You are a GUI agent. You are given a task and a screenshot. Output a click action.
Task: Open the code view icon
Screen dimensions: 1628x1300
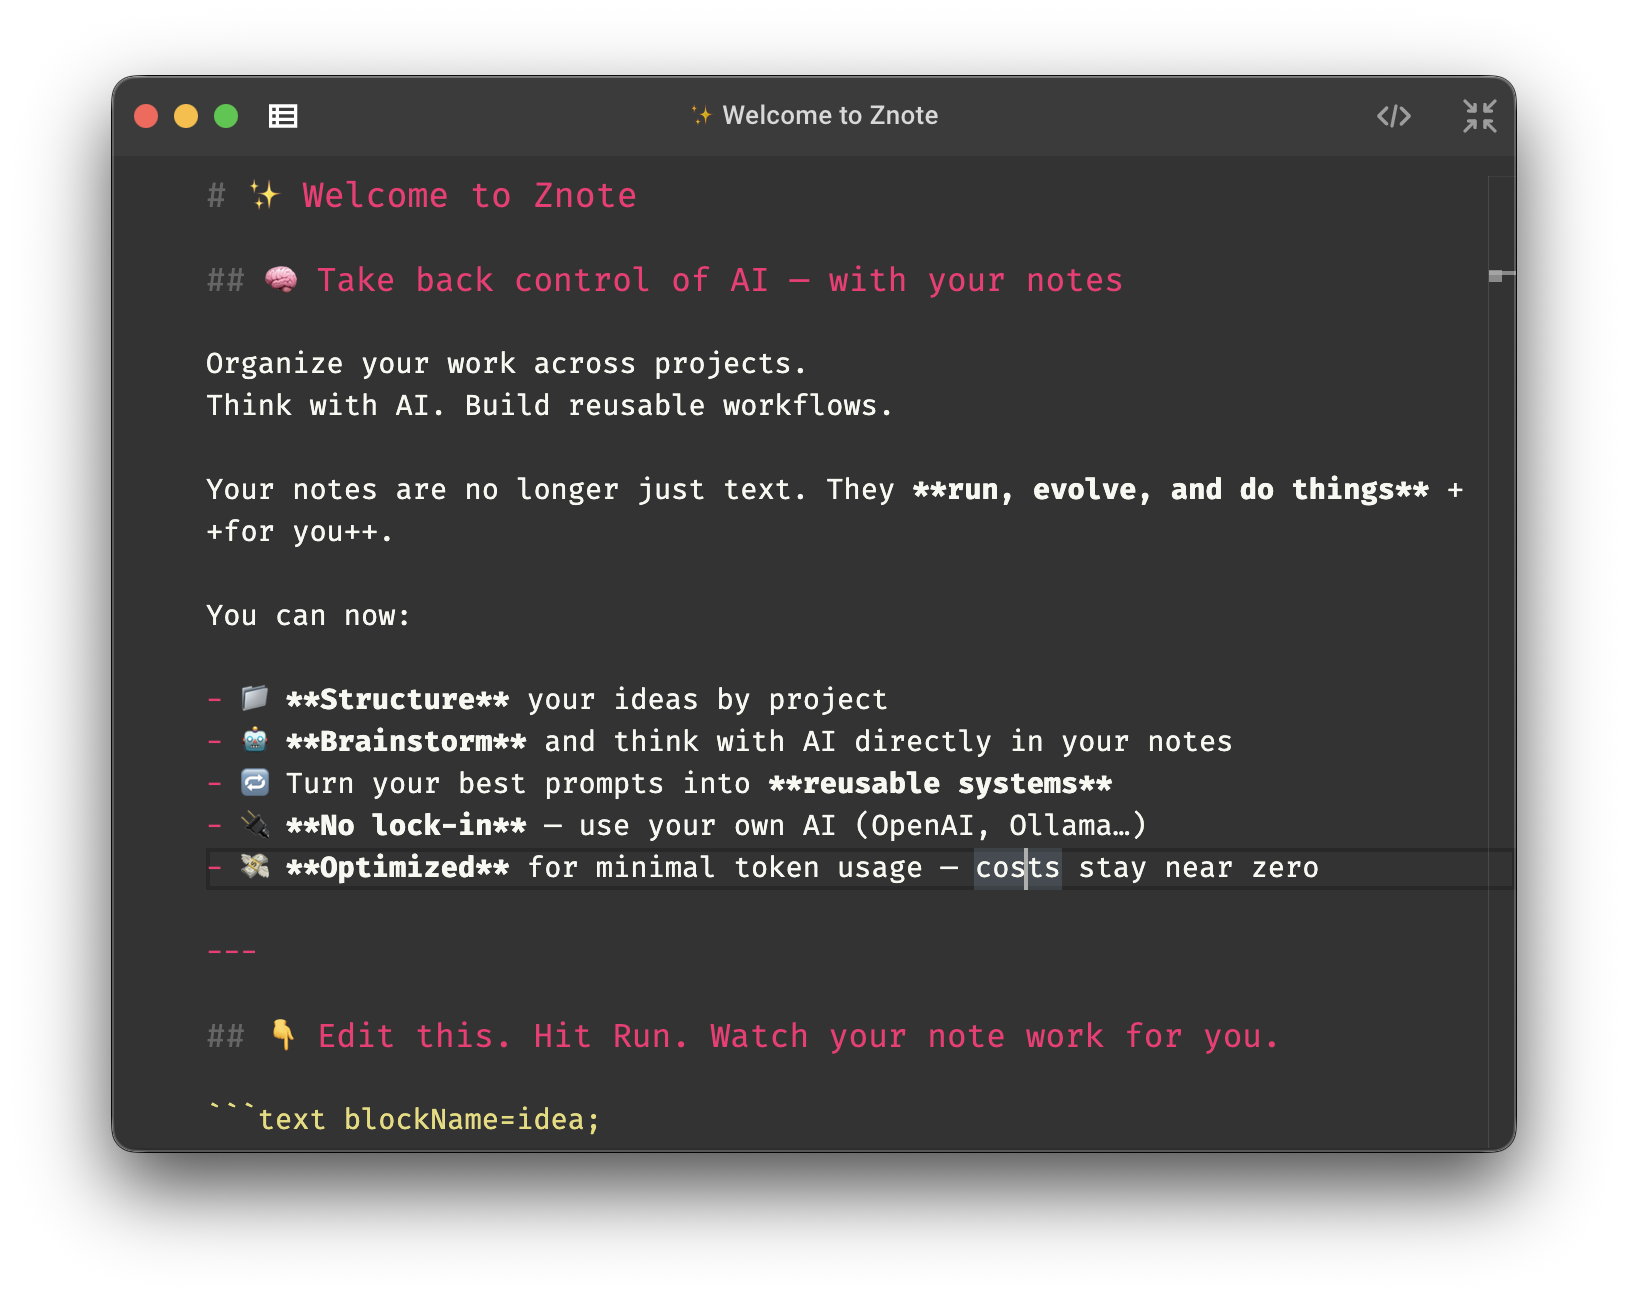pos(1394,116)
